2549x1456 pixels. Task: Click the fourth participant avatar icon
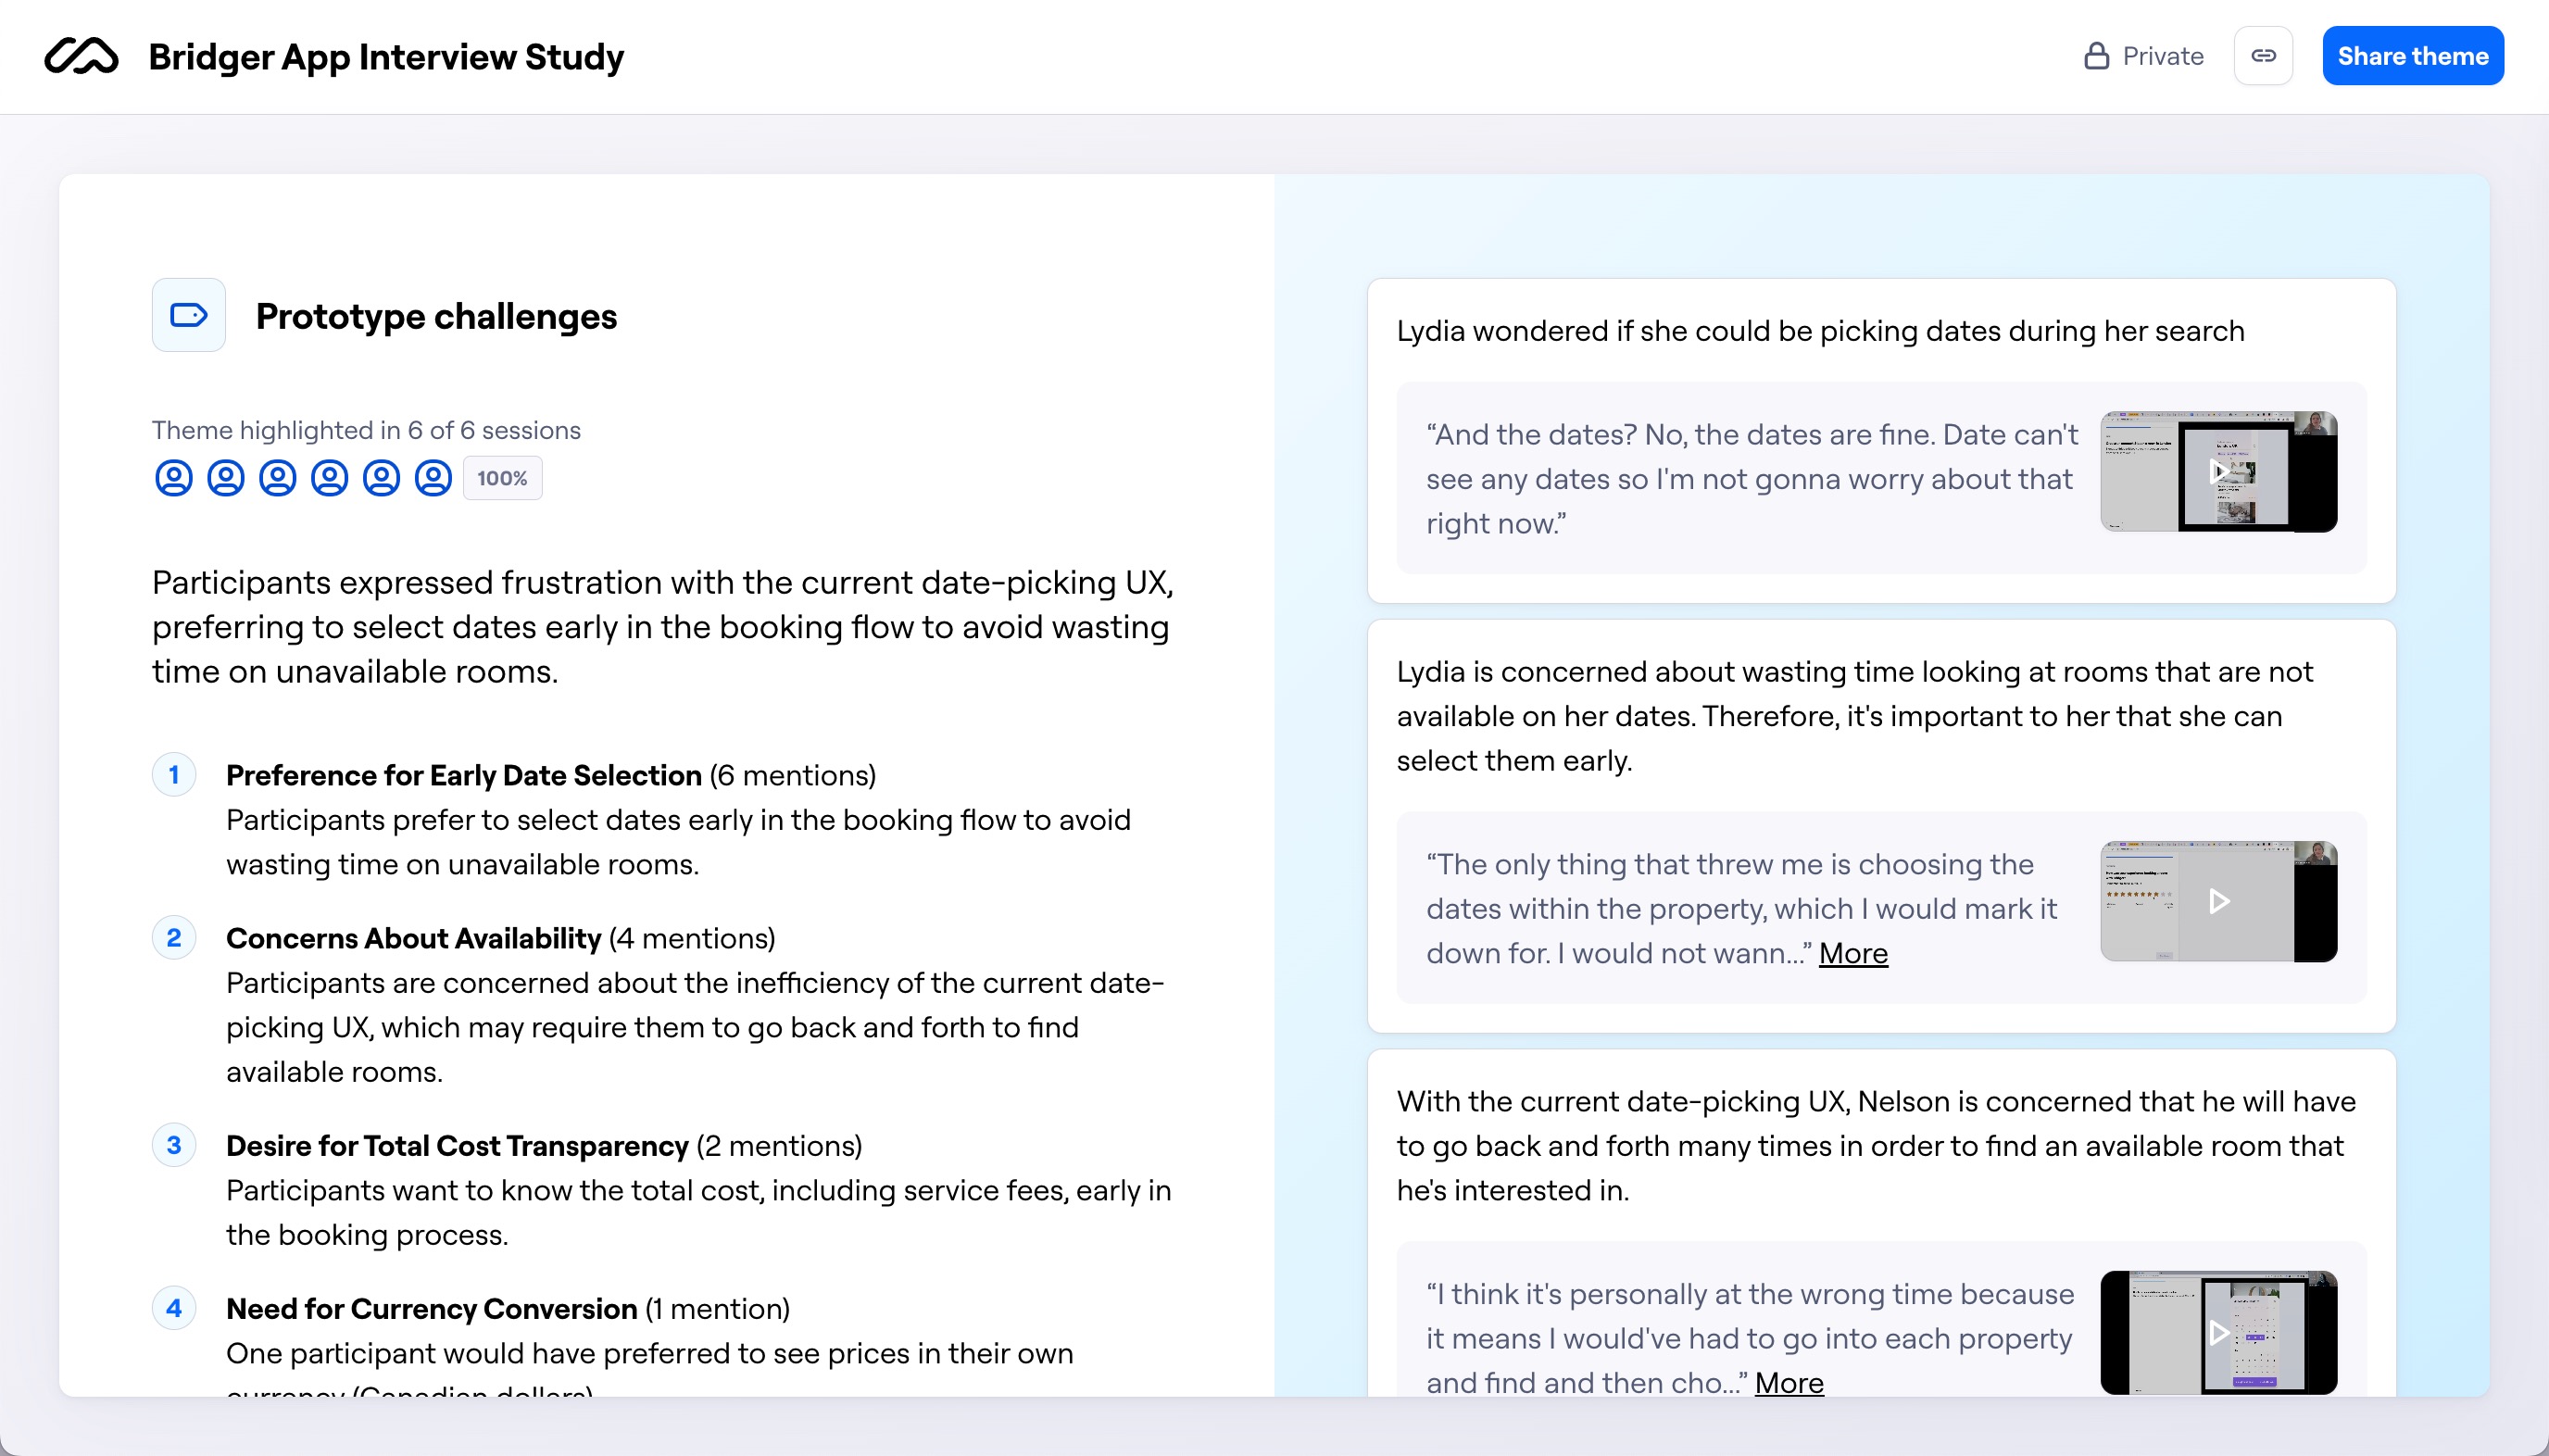click(x=329, y=478)
